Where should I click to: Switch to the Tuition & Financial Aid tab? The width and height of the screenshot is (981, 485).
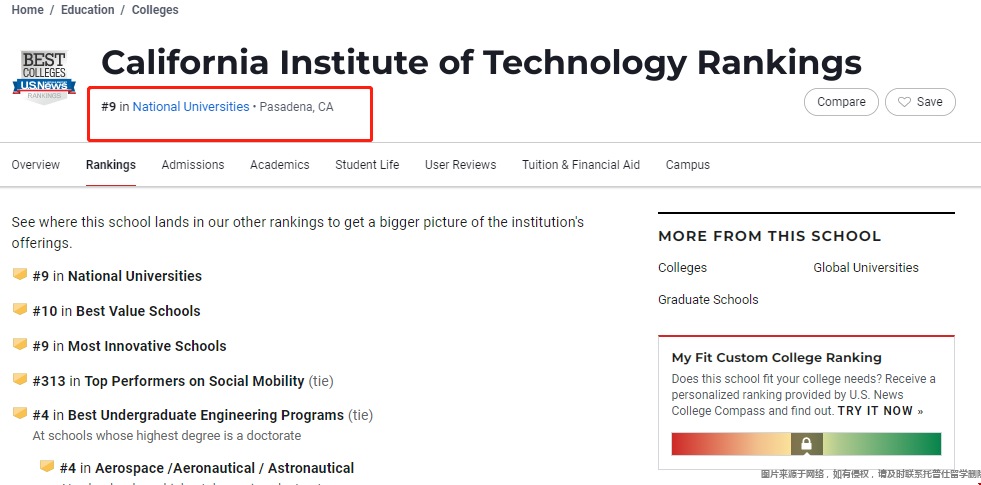[581, 165]
